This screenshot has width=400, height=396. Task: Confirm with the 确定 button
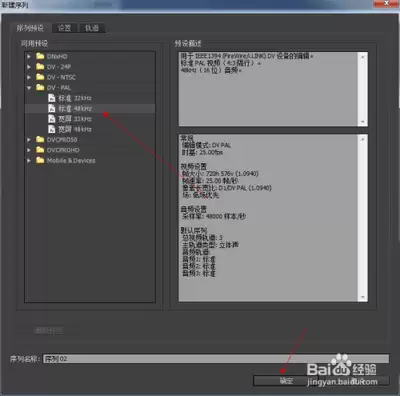287,381
